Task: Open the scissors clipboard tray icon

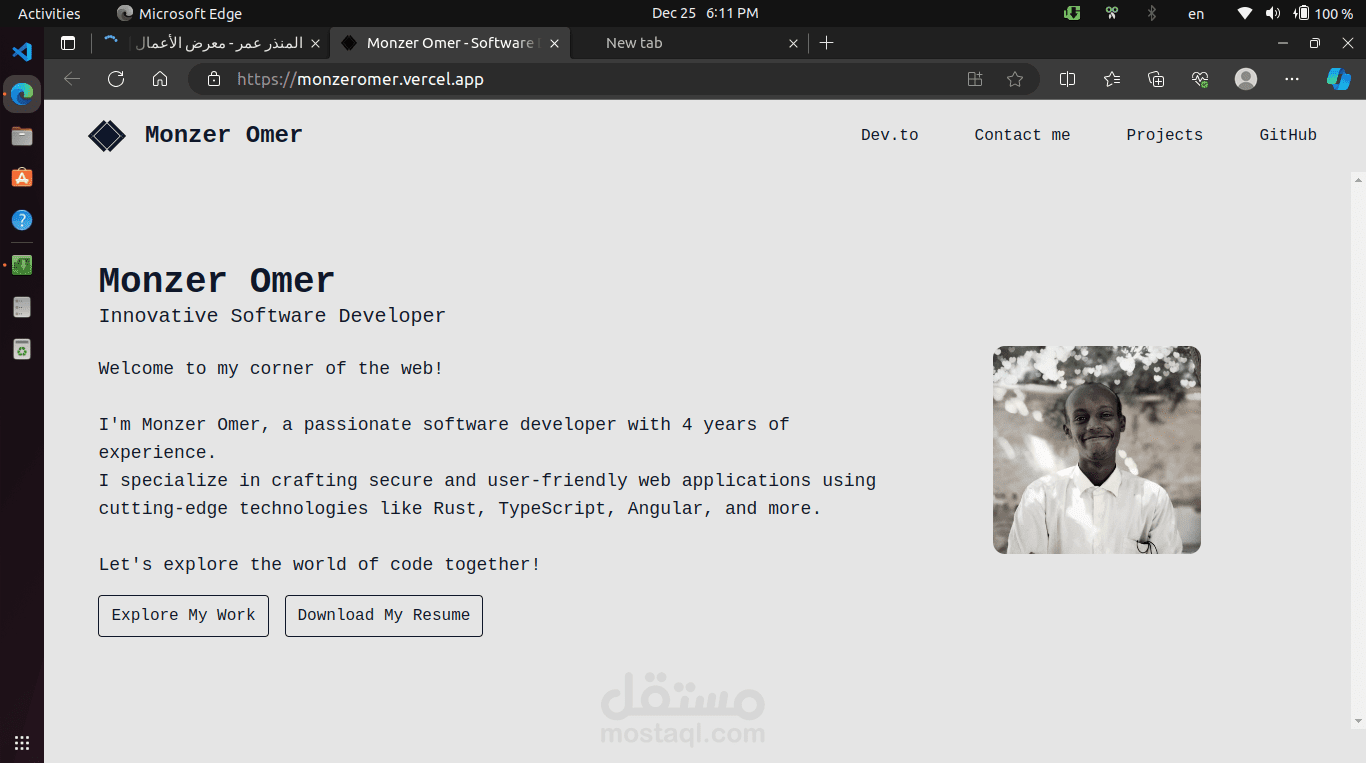Action: pyautogui.click(x=1111, y=13)
